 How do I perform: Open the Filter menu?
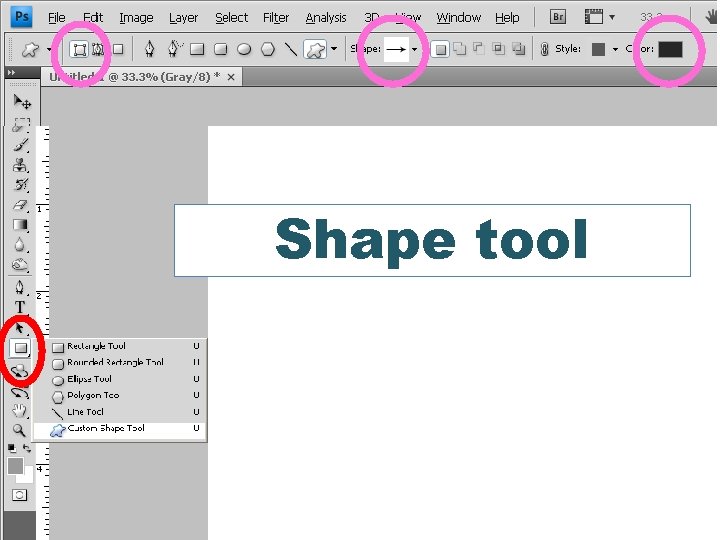point(276,17)
